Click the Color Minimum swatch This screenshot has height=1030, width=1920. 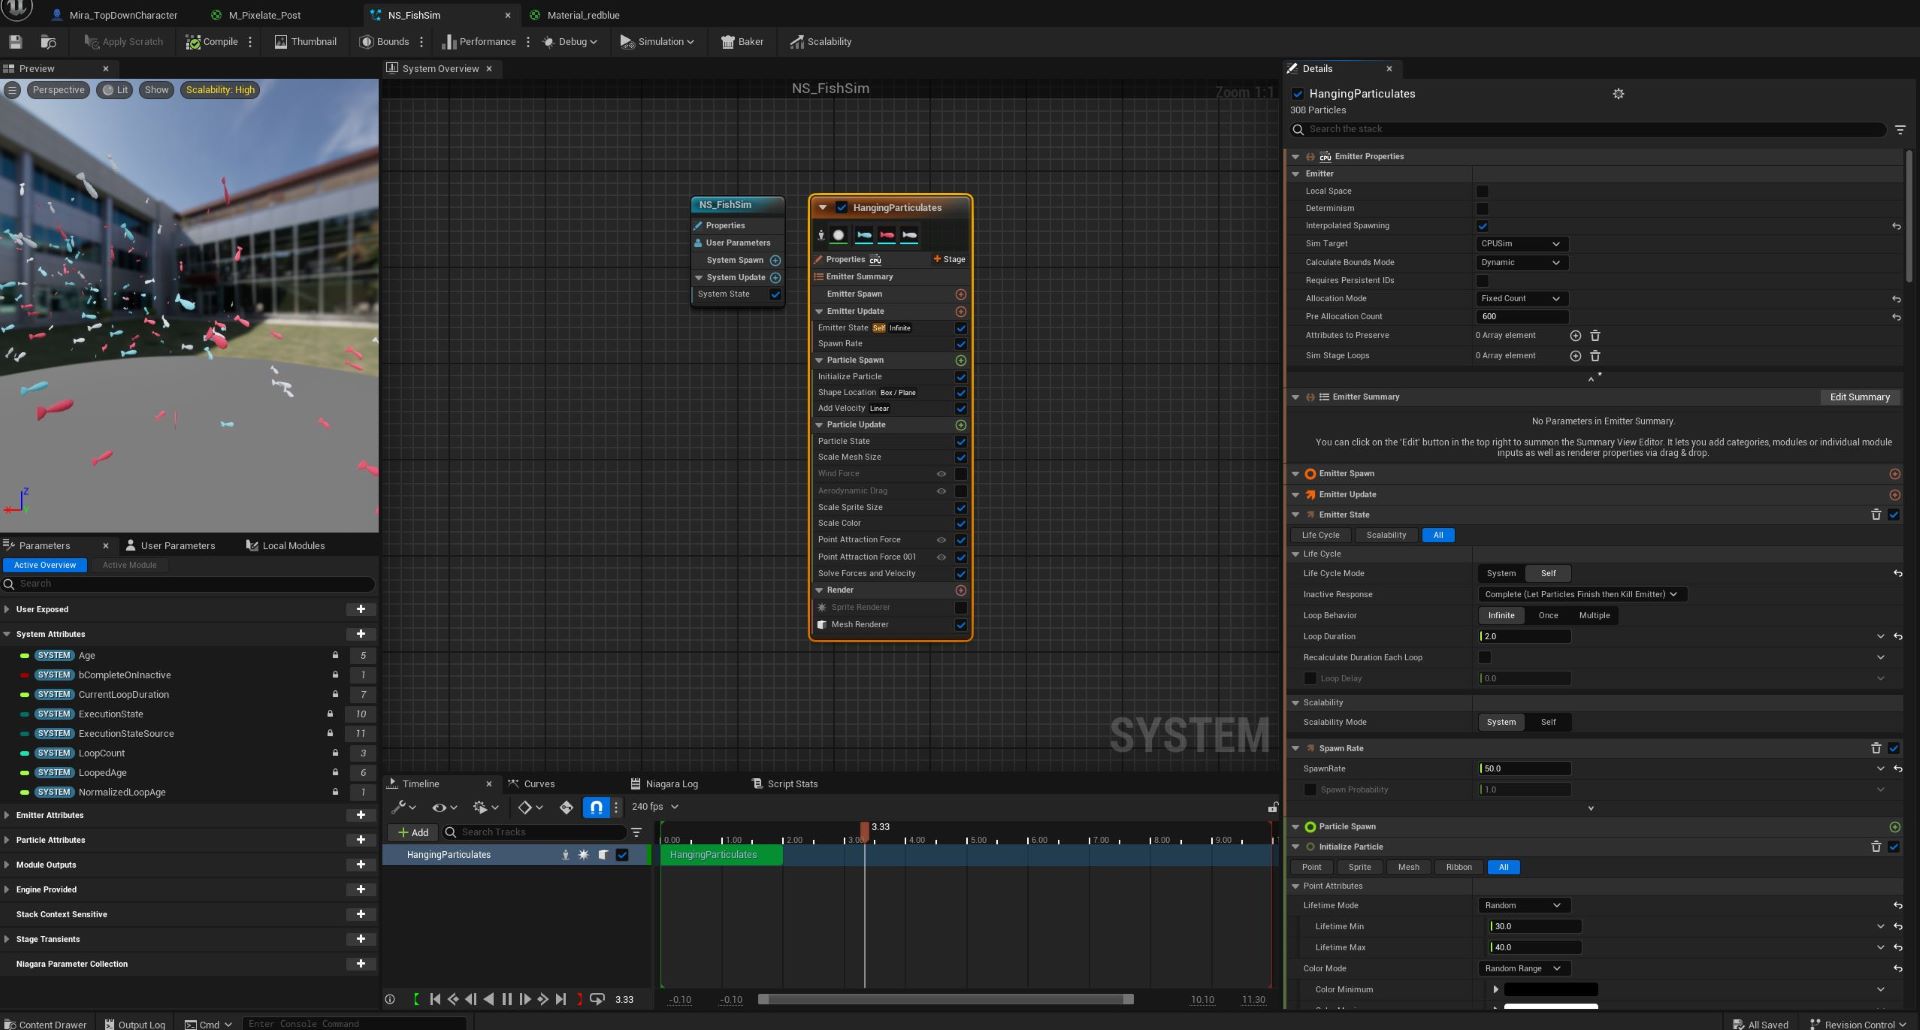pyautogui.click(x=1550, y=990)
